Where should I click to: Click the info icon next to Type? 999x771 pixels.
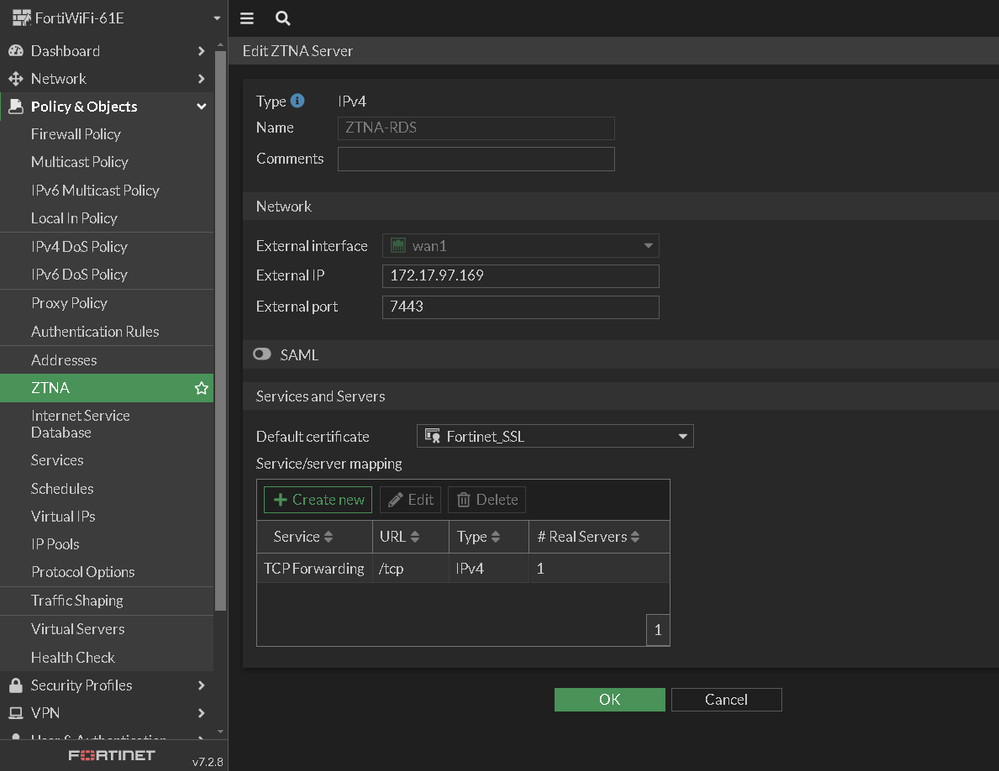point(297,101)
